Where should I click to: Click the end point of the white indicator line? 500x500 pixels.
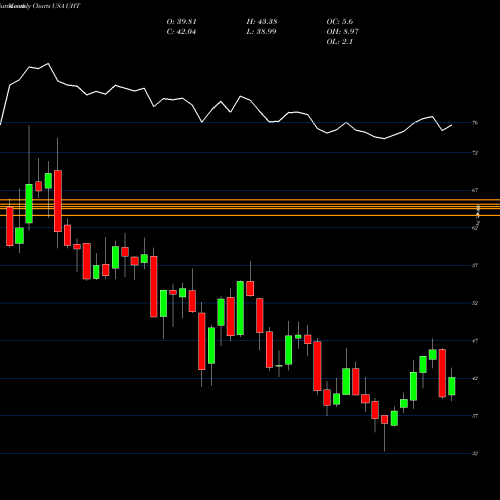click(x=452, y=125)
